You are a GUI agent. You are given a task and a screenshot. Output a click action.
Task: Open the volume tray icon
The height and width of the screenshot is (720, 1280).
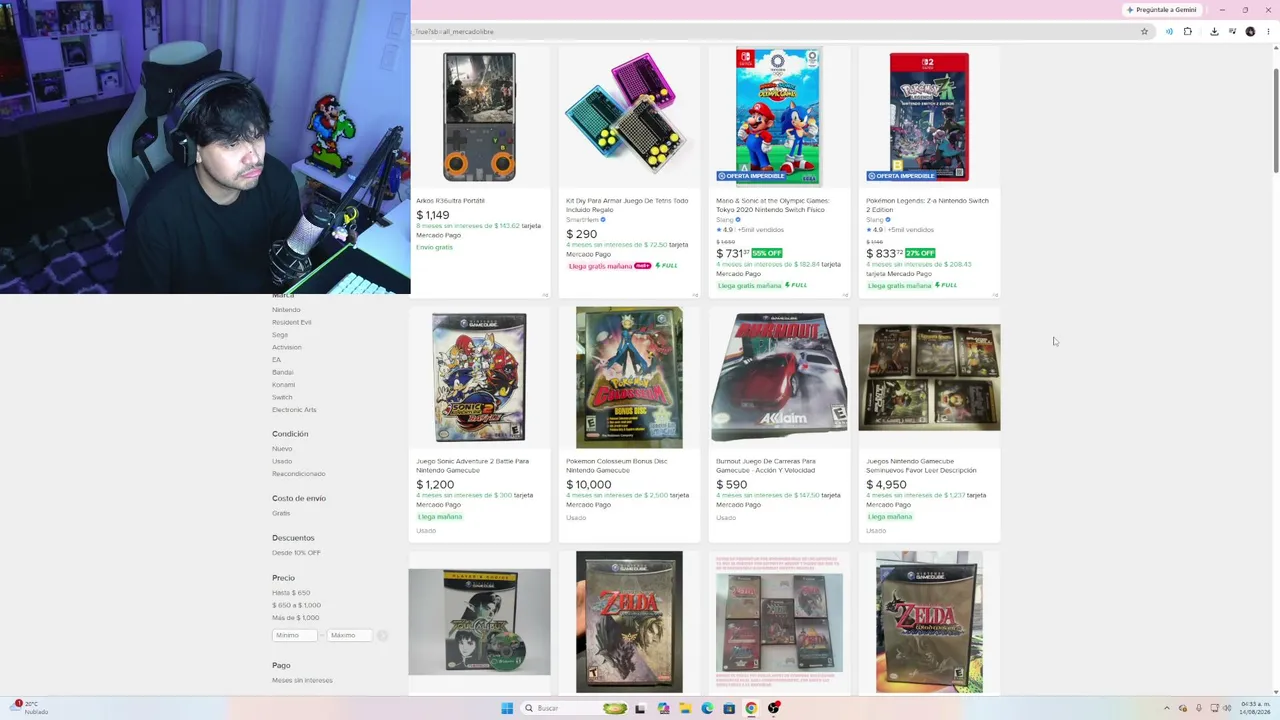1229,708
